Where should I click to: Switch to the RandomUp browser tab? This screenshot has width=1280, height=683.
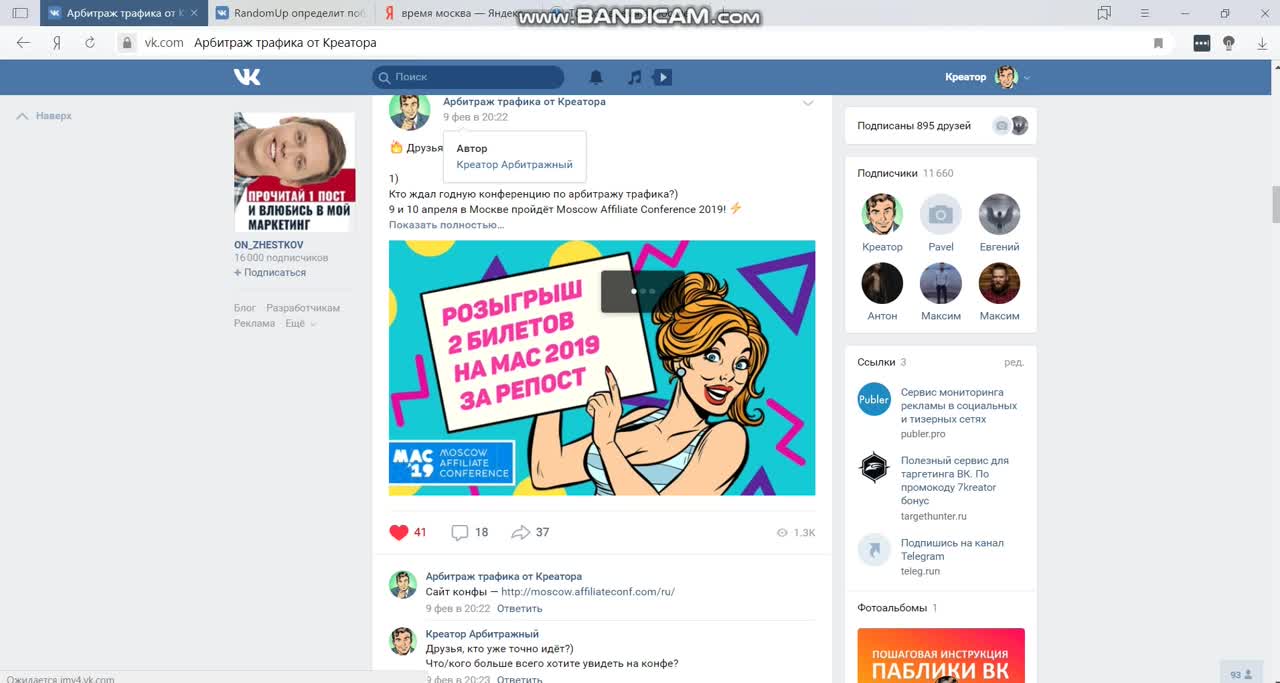[x=294, y=14]
